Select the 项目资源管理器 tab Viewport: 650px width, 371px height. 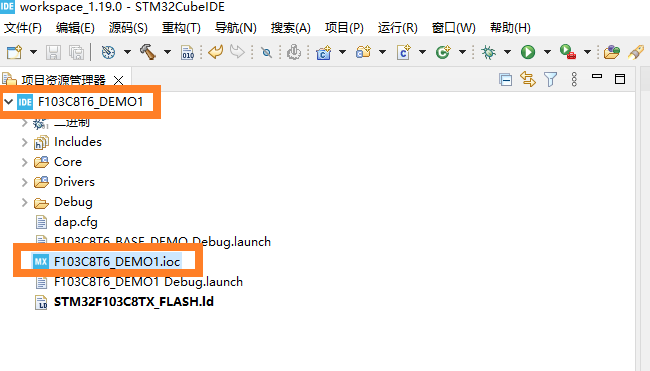(63, 79)
